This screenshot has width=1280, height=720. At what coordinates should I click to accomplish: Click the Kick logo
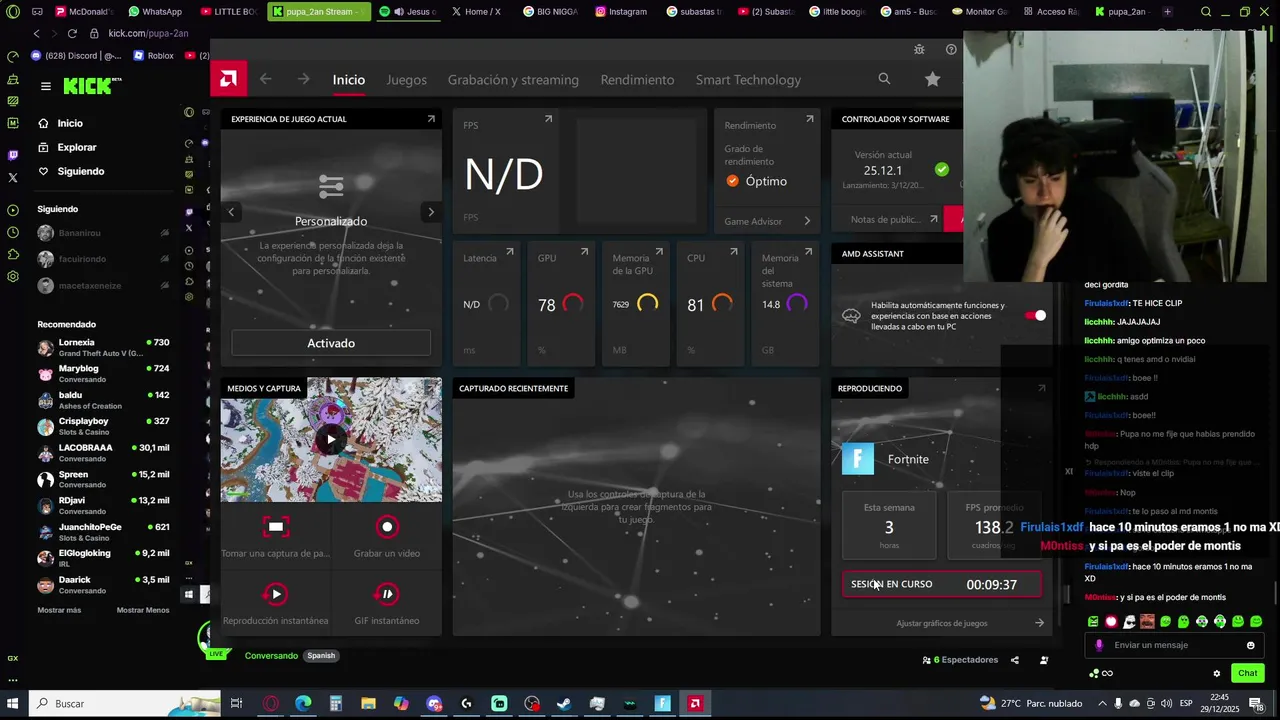pos(88,86)
